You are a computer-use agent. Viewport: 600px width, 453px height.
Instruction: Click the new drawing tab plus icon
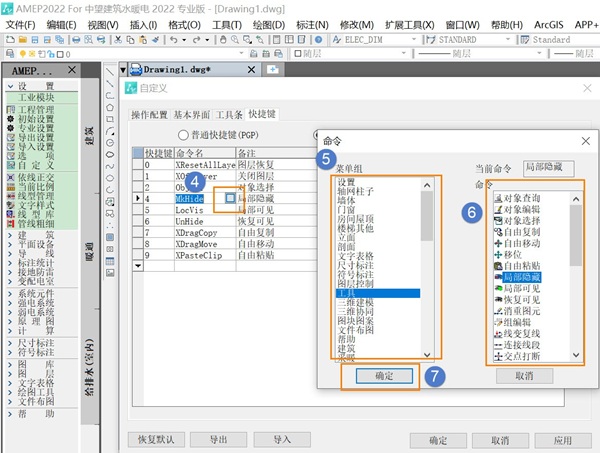click(273, 70)
